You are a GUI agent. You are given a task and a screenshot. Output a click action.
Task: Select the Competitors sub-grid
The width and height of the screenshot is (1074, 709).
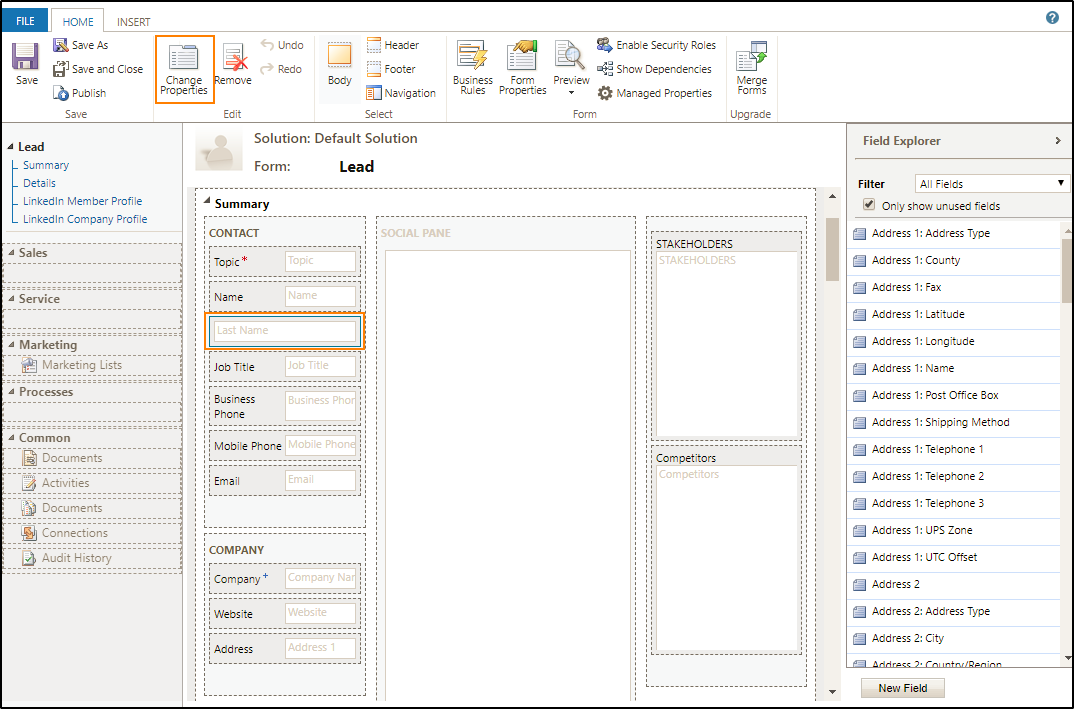coord(726,550)
